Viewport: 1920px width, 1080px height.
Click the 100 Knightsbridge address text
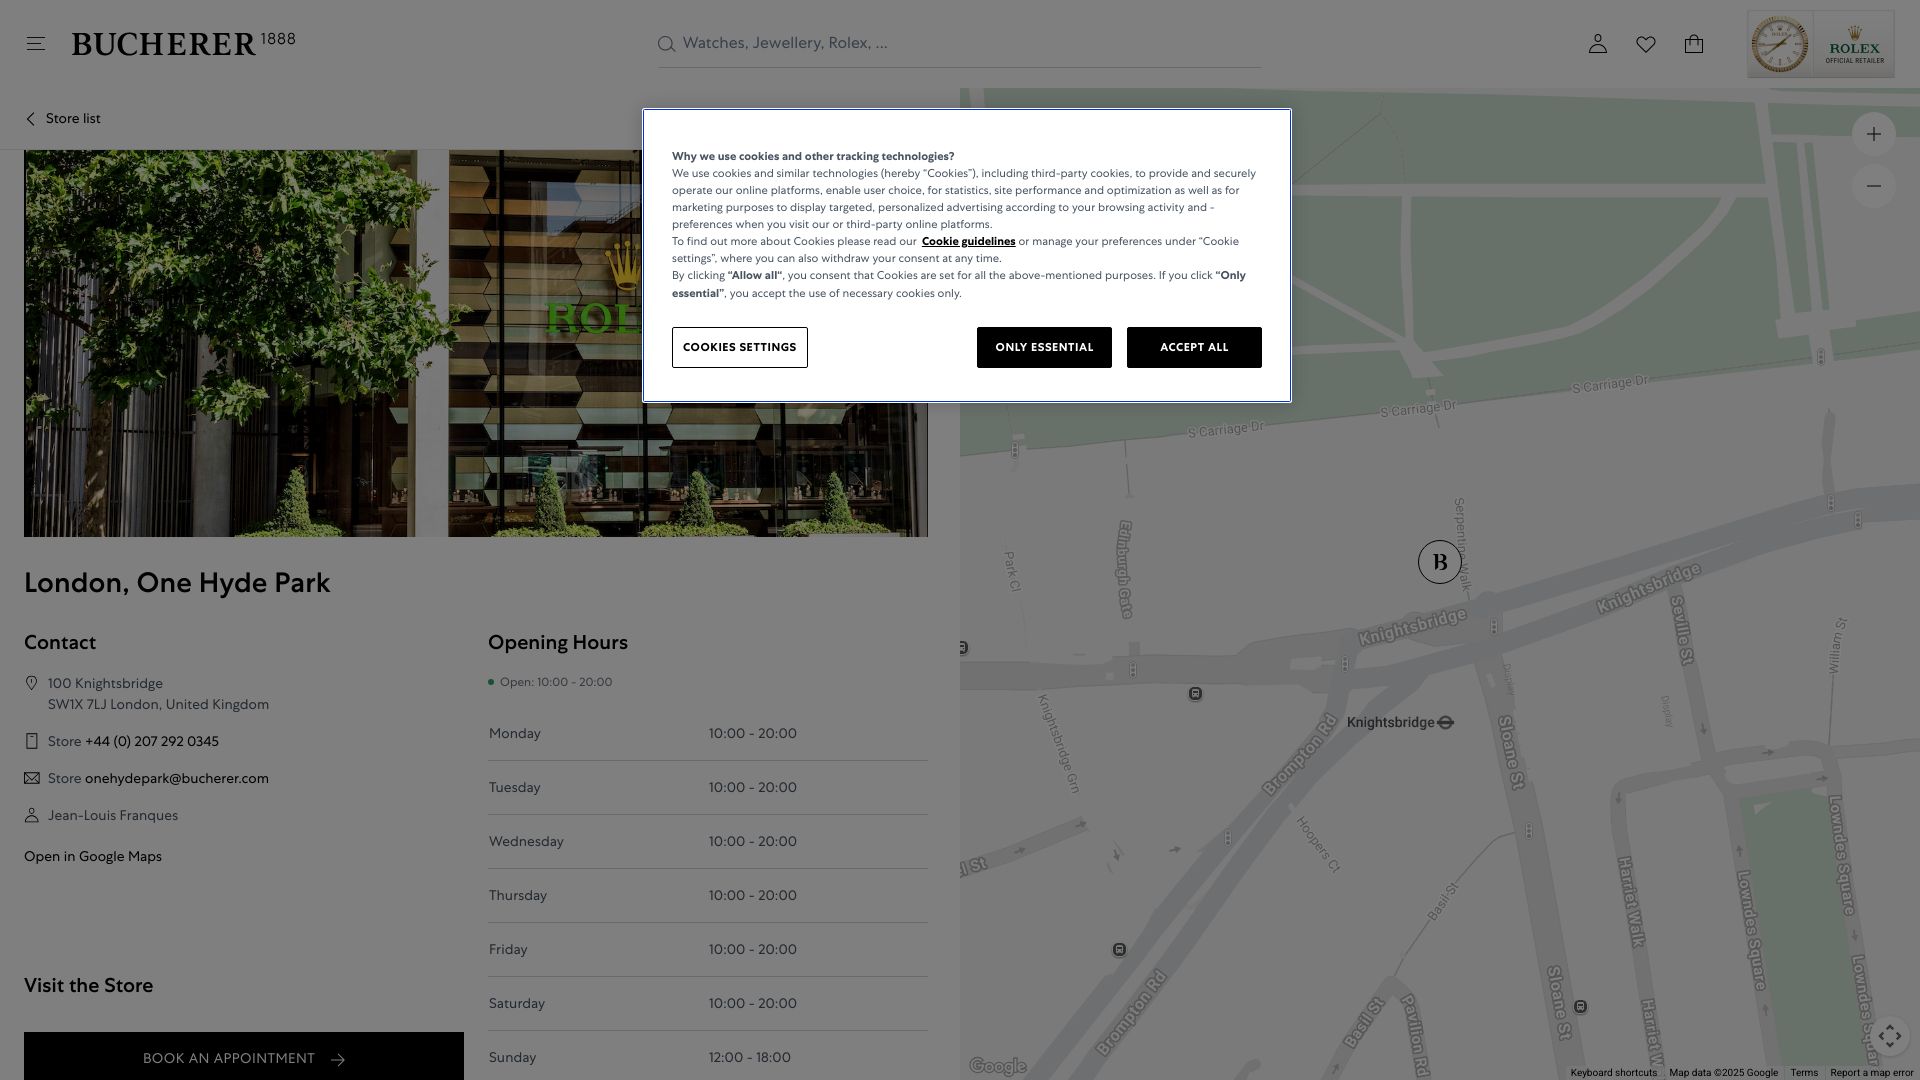pos(105,684)
